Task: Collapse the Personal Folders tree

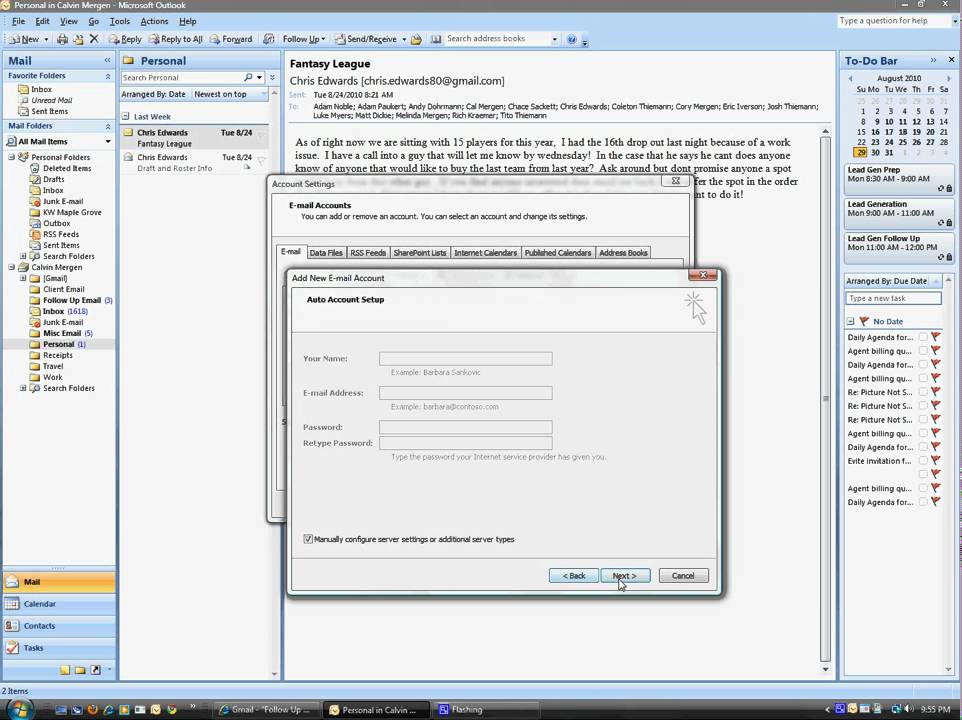Action: pyautogui.click(x=12, y=157)
